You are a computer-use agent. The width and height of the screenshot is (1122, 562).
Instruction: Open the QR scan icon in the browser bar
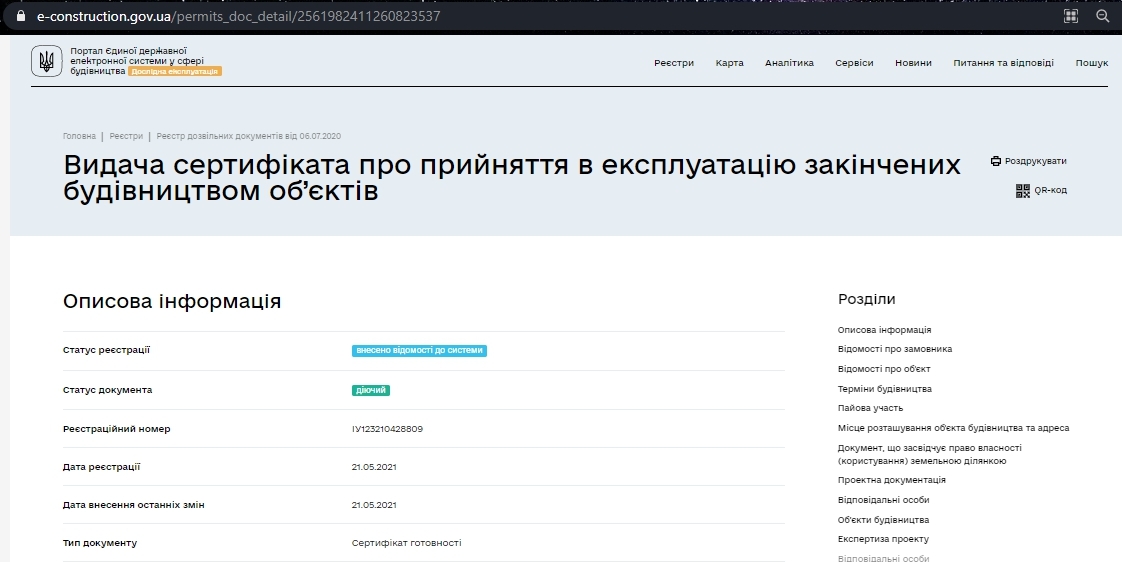click(x=1070, y=16)
